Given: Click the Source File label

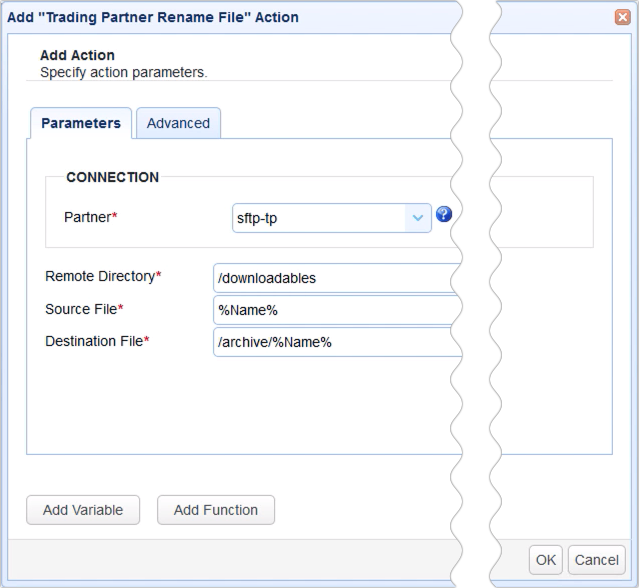Looking at the screenshot, I should (84, 309).
